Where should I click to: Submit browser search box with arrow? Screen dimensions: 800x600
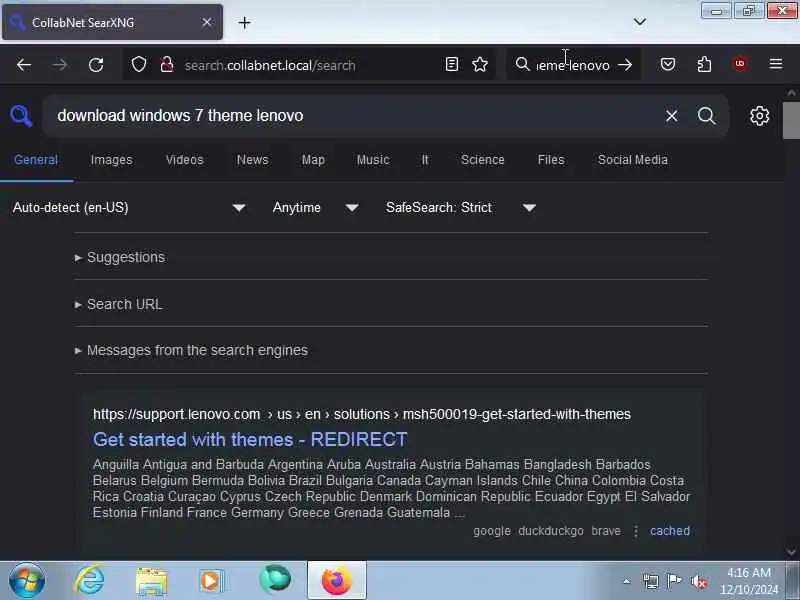[625, 65]
